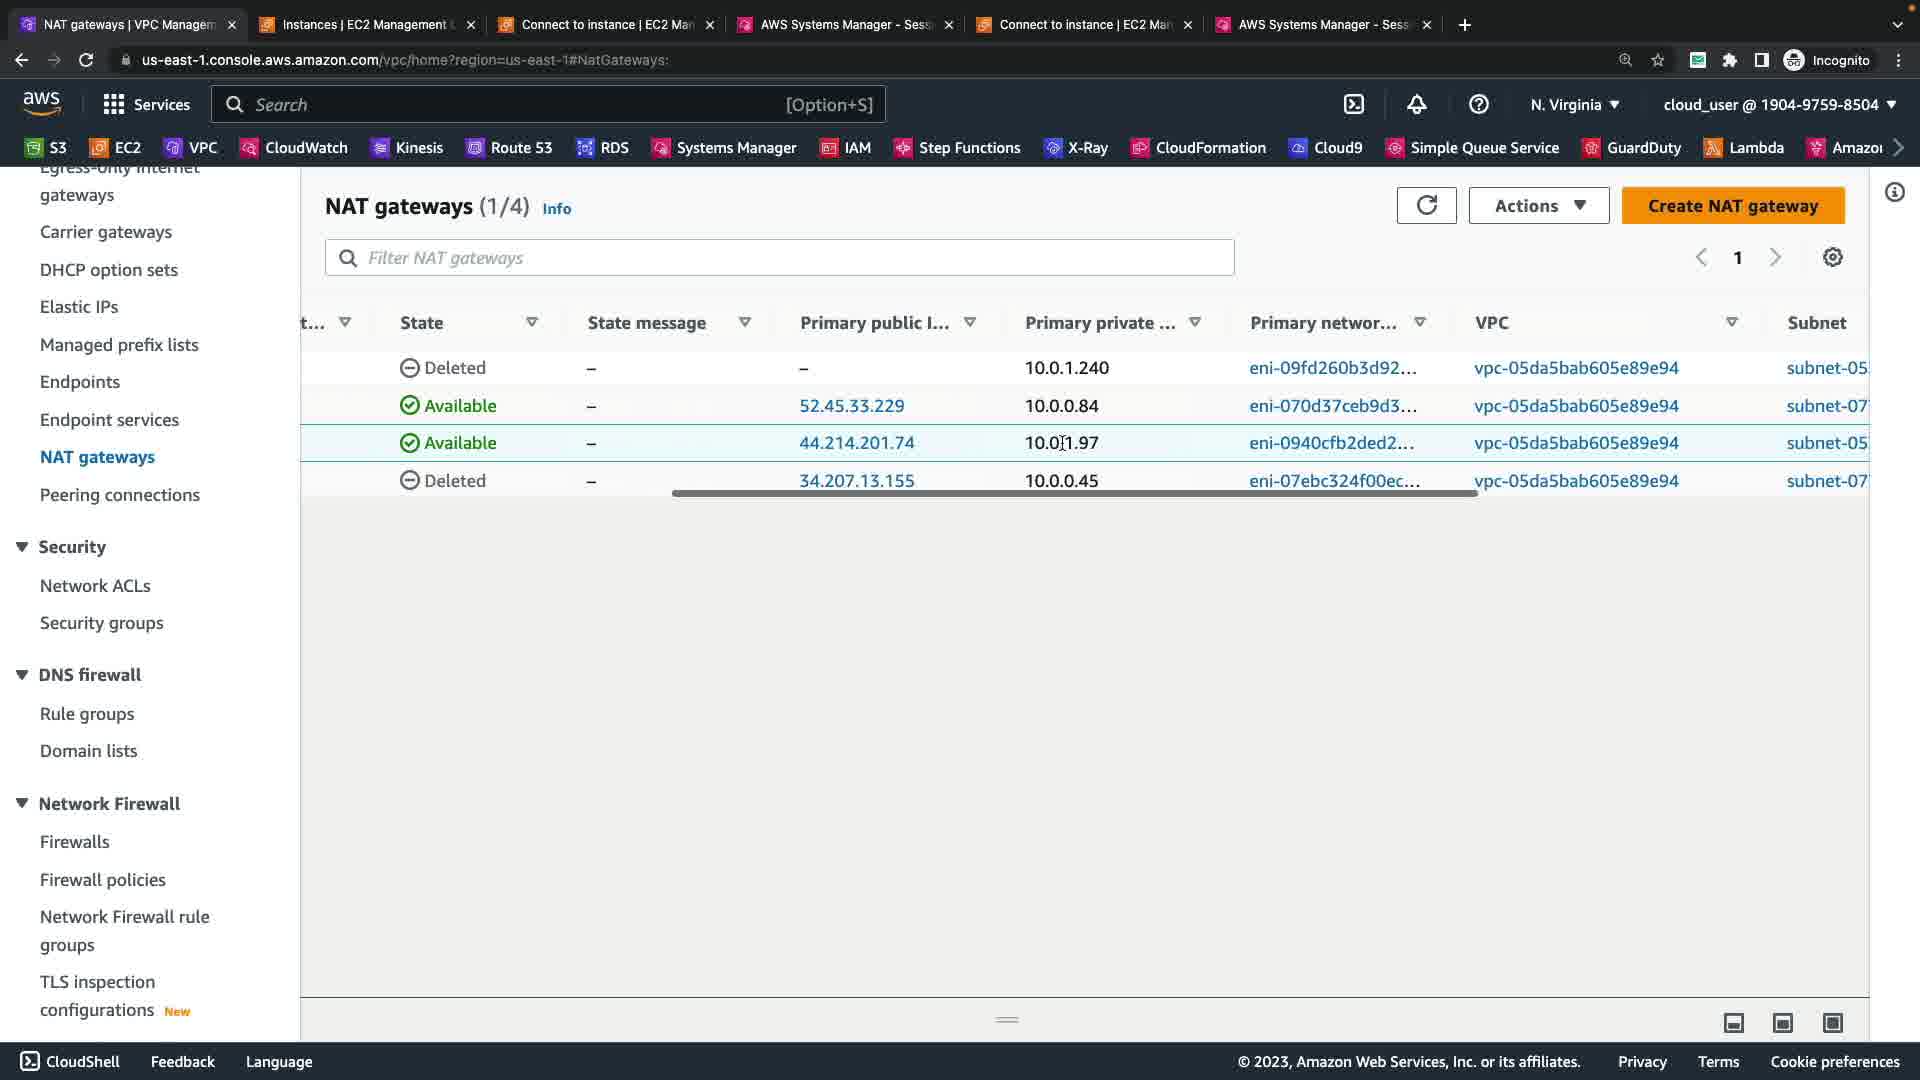Viewport: 1920px width, 1080px height.
Task: Open the N. Virginia region selector
Action: tap(1574, 104)
